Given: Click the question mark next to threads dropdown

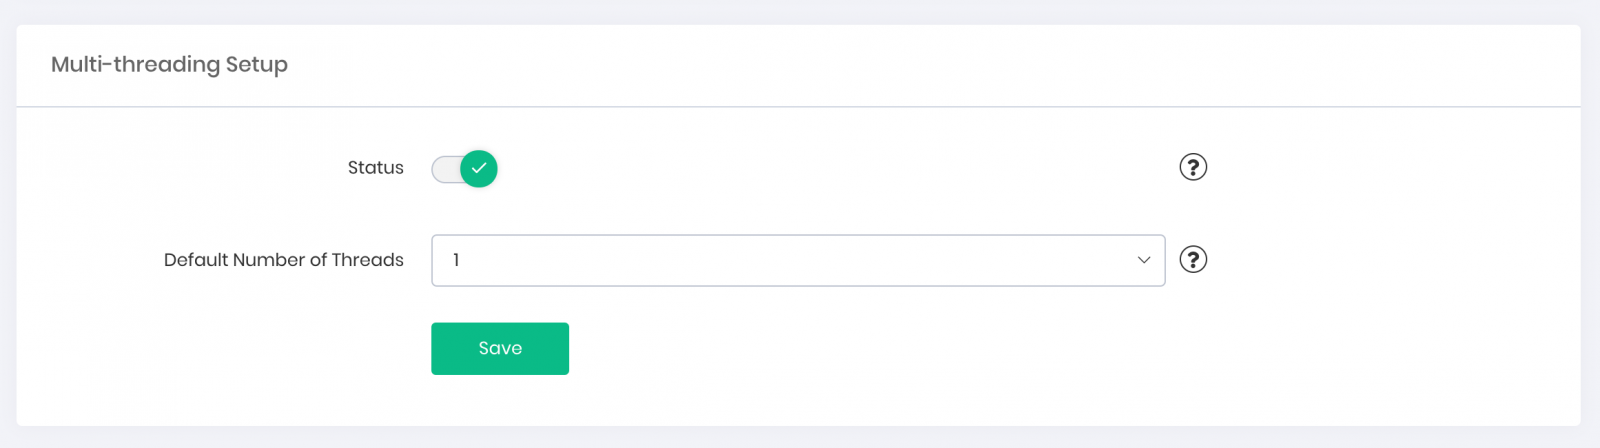Looking at the screenshot, I should (x=1193, y=260).
